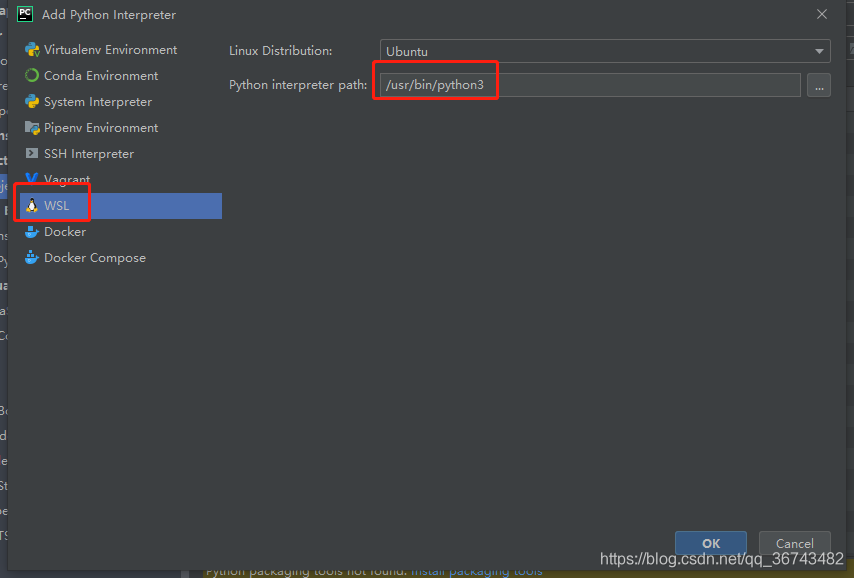Click the Python interpreter path label
The image size is (854, 578).
[x=298, y=85]
